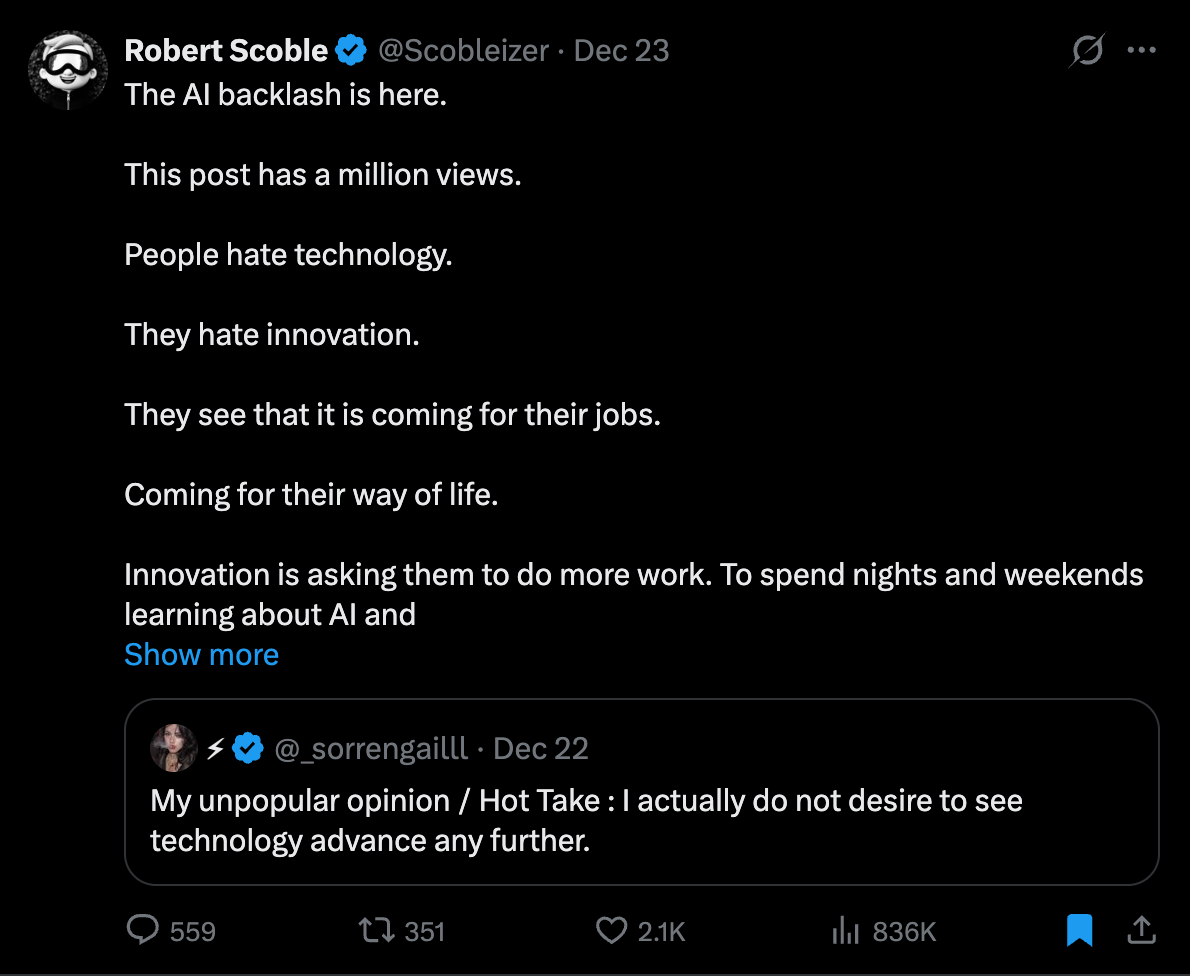Open Robert Scoble's profile name link
This screenshot has width=1190, height=976.
(226, 50)
